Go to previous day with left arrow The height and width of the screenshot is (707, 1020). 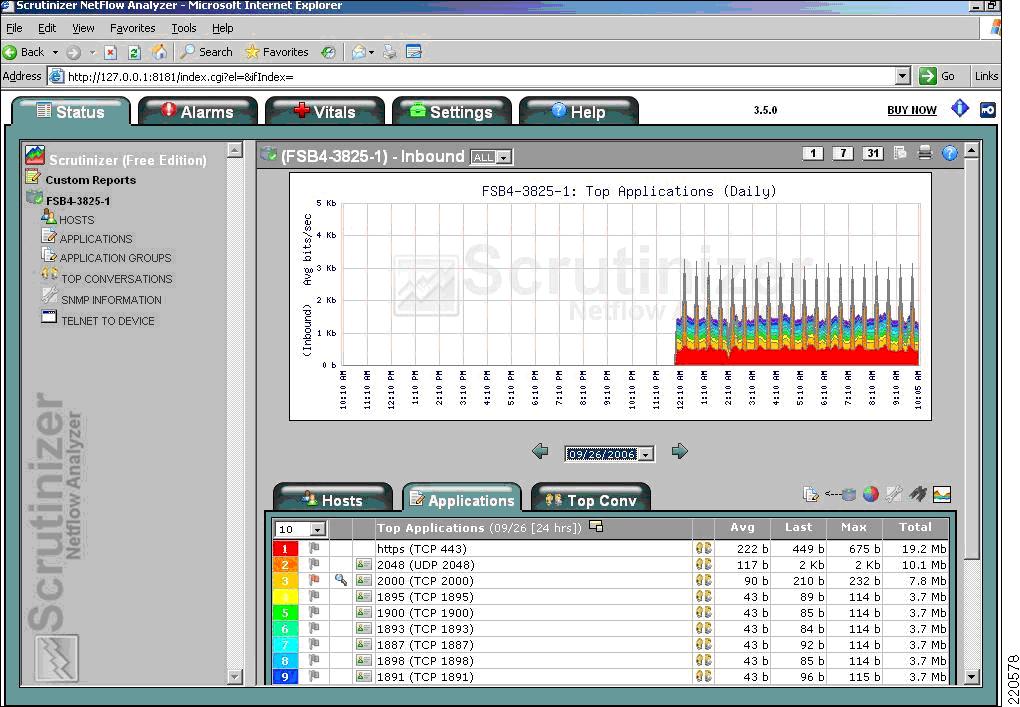[540, 451]
